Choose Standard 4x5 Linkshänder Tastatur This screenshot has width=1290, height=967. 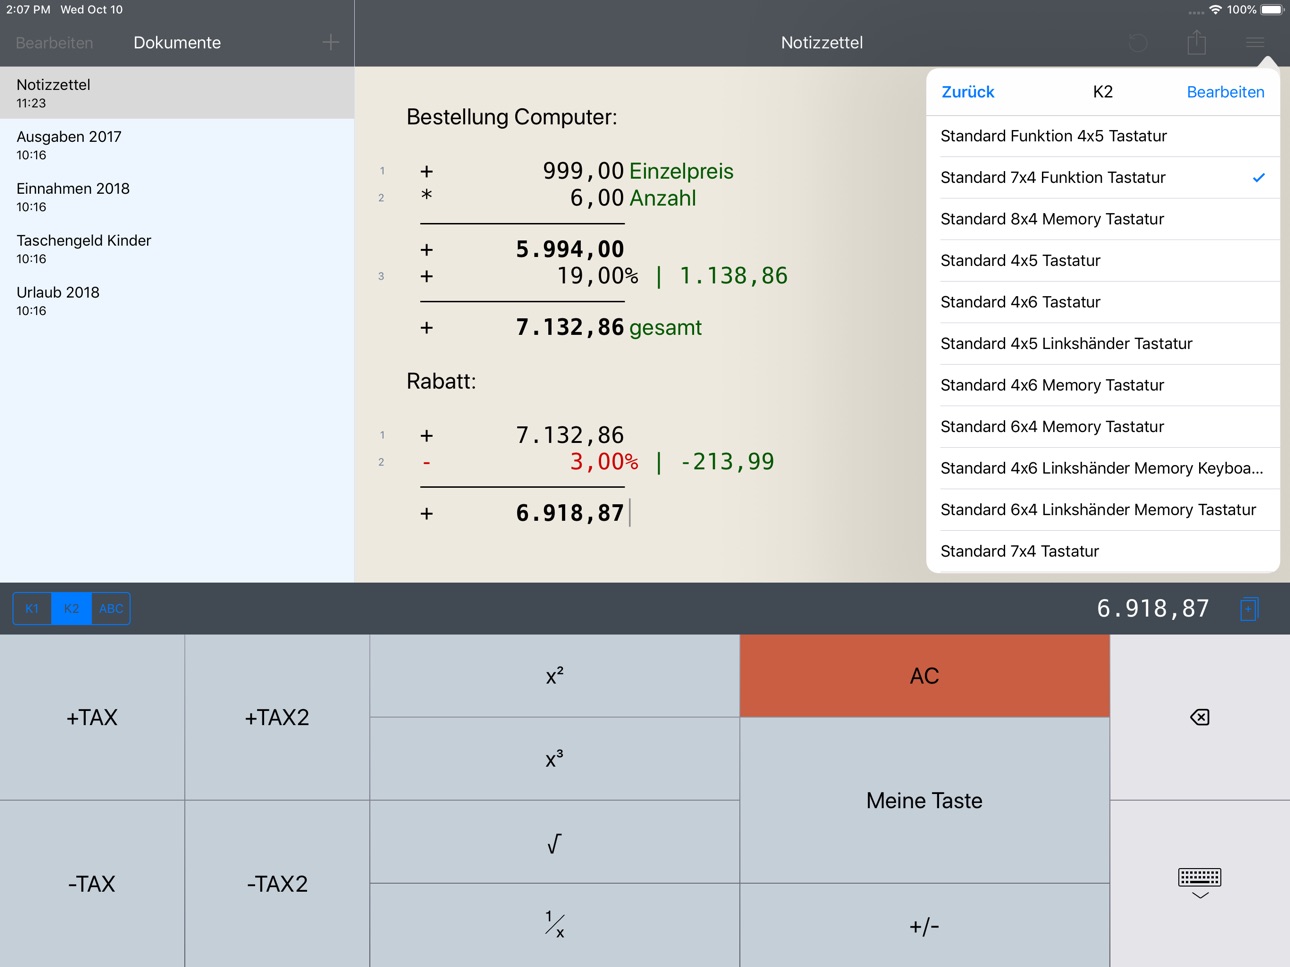1103,343
